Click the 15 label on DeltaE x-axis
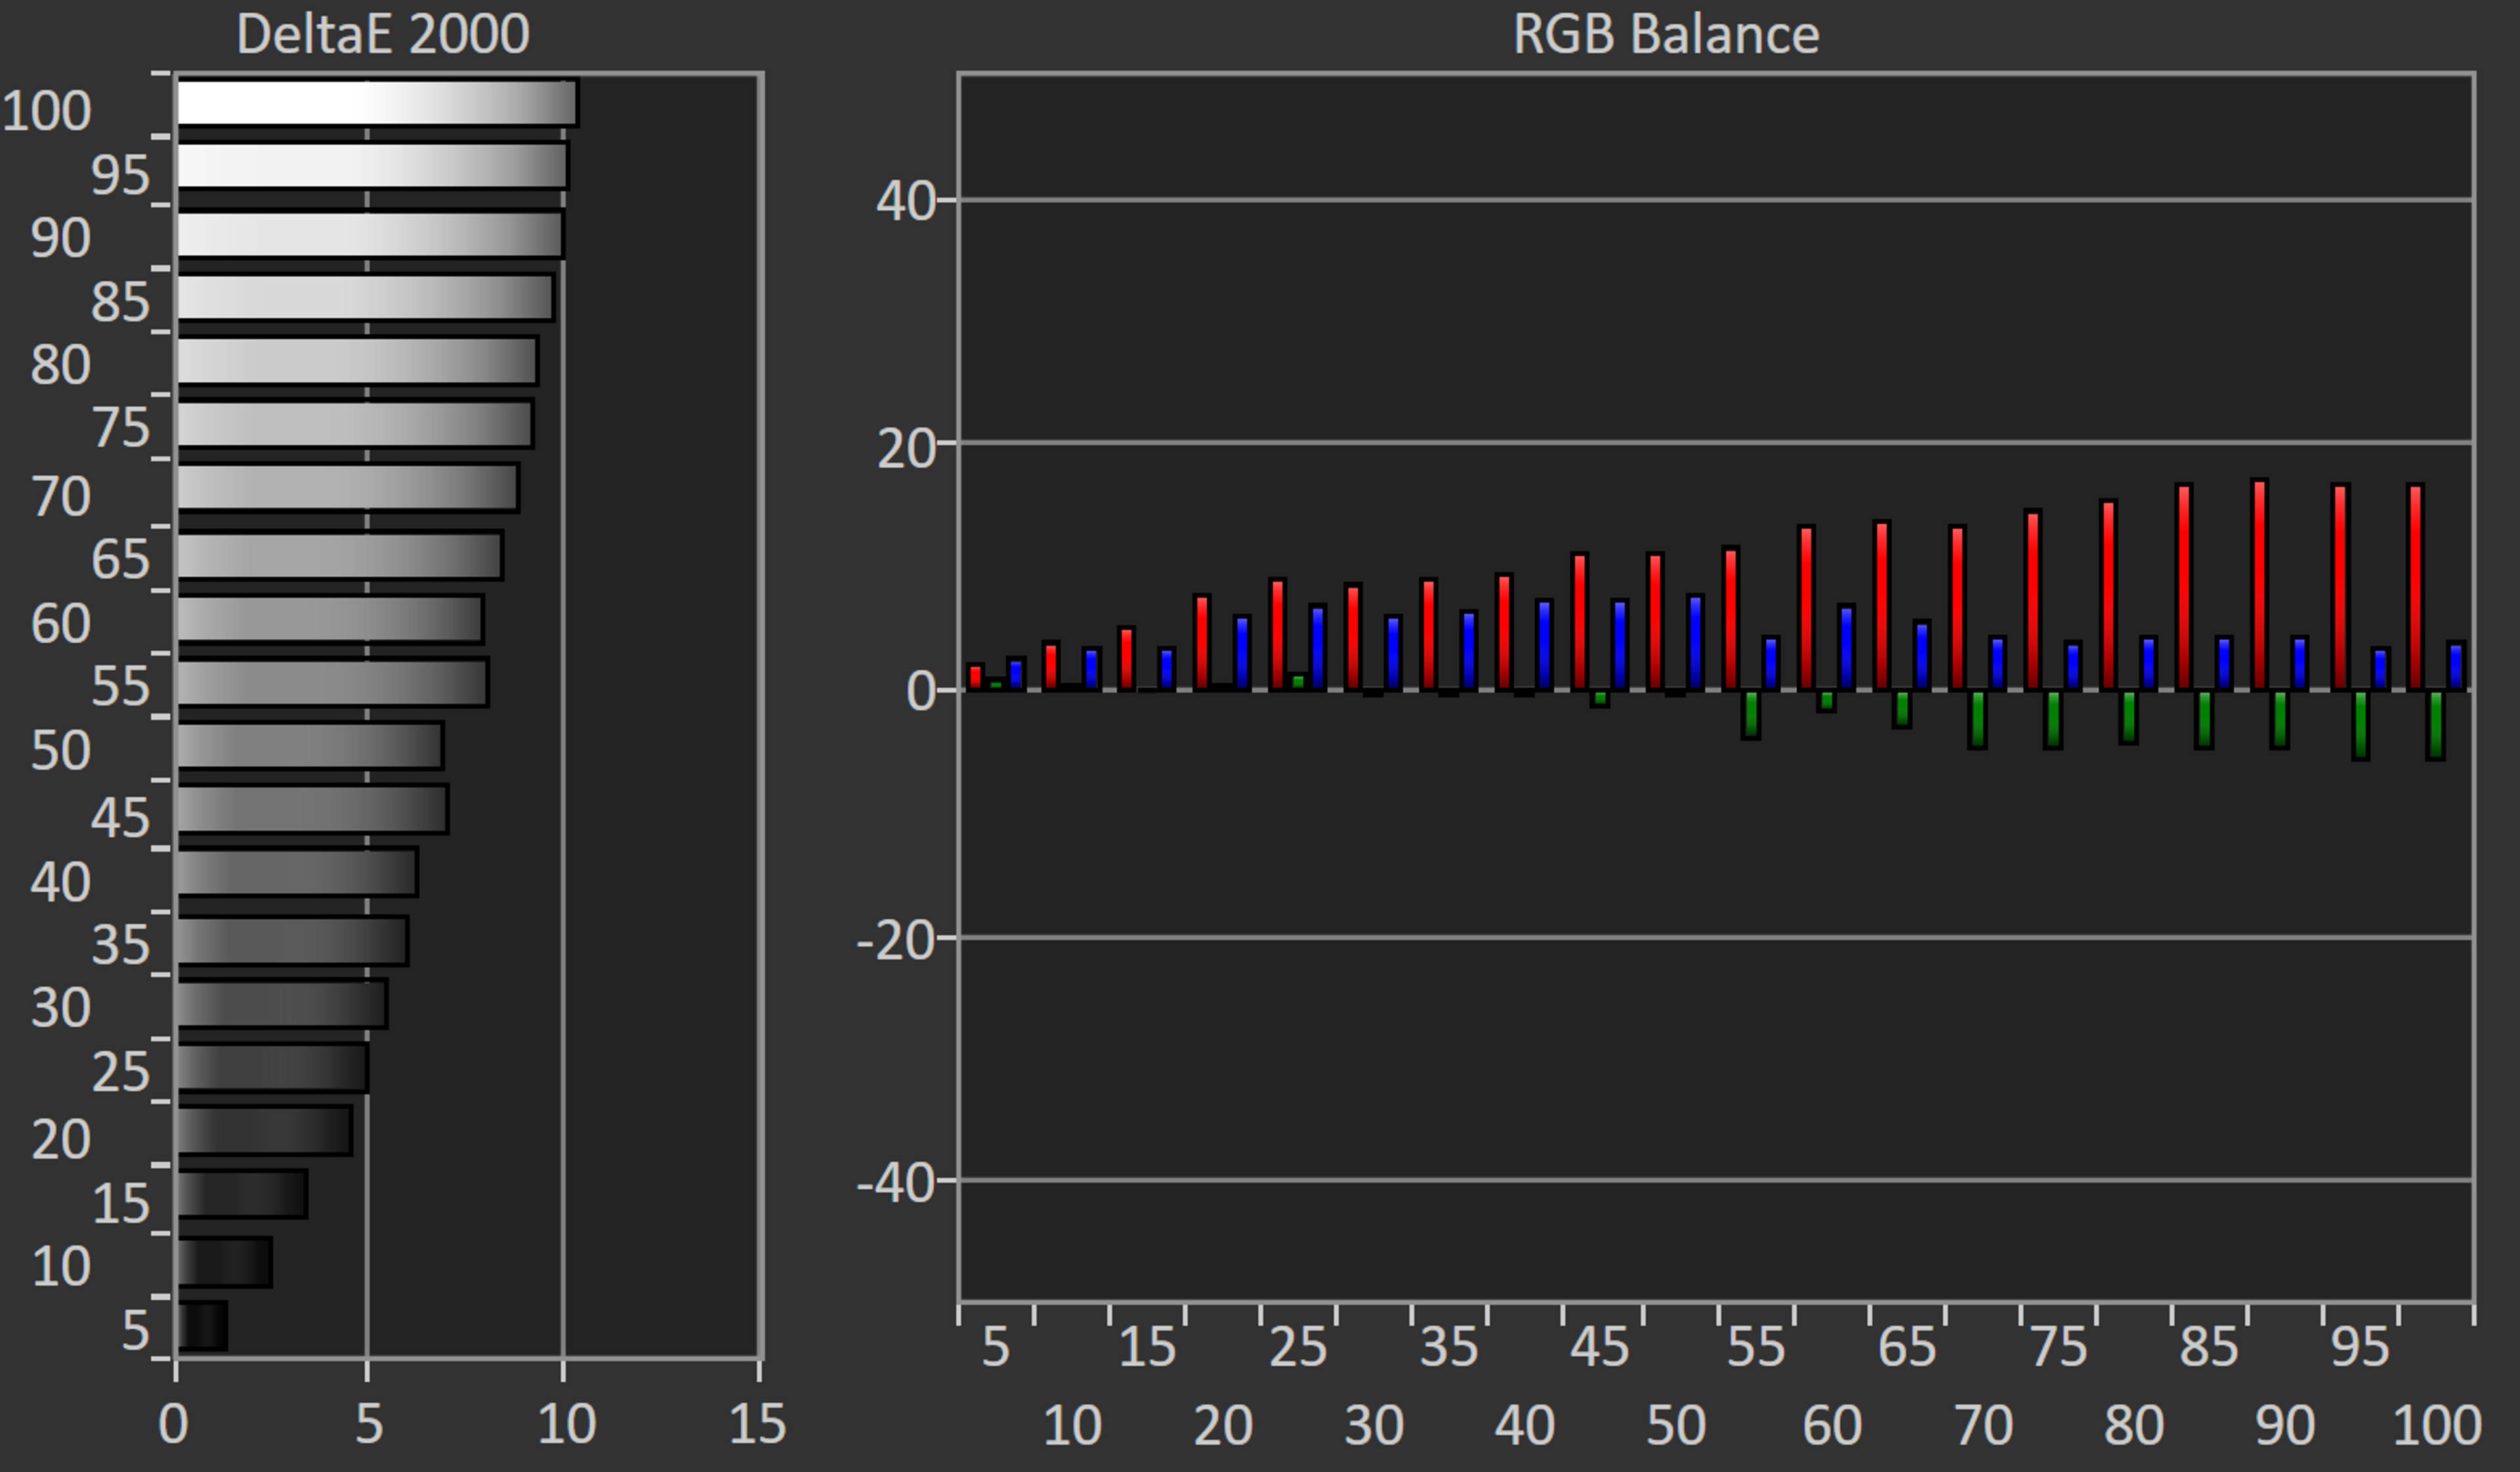2520x1472 pixels. (757, 1423)
